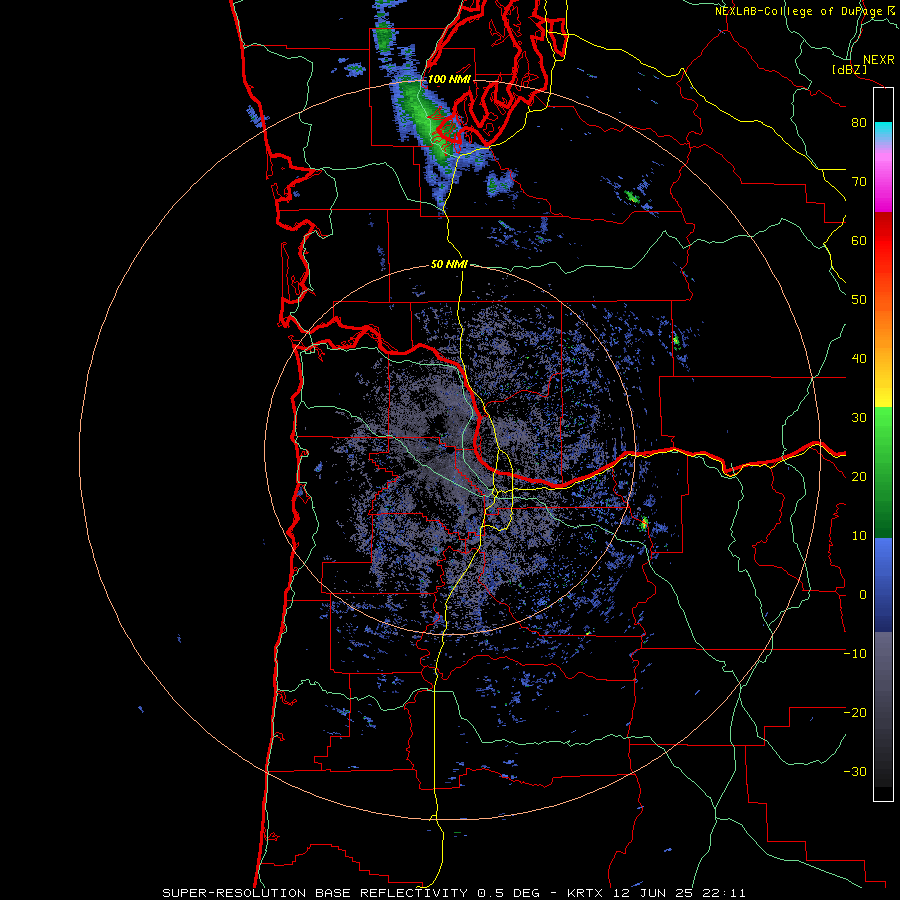Select the [dBZ] units label
Screen dimensions: 900x900
[x=849, y=69]
